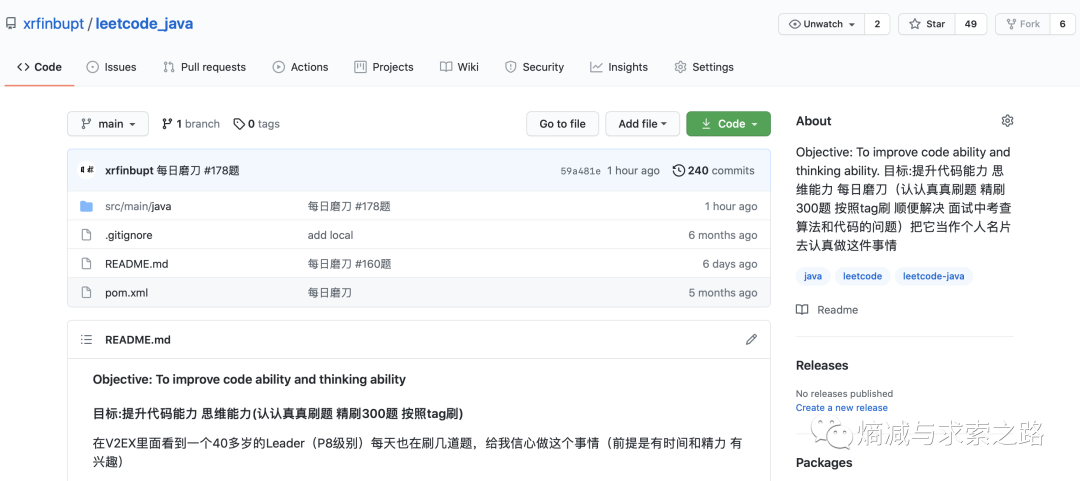Click the watchers count 2
1080x481 pixels.
pyautogui.click(x=877, y=24)
